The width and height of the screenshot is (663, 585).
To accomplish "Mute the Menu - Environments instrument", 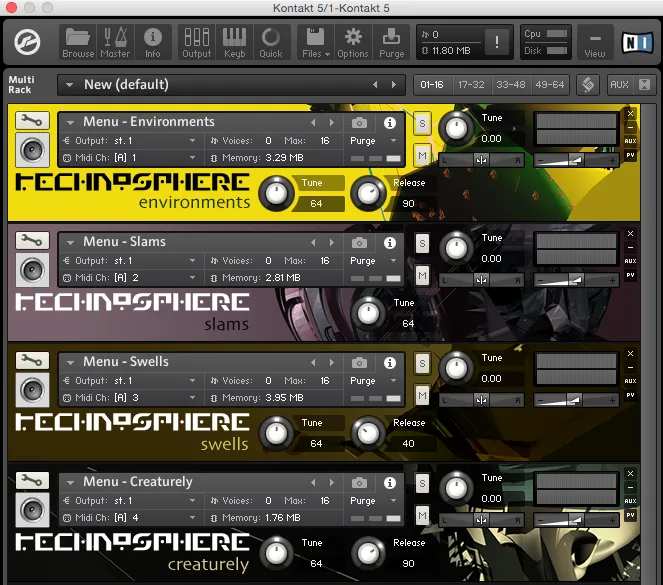I will pyautogui.click(x=422, y=156).
